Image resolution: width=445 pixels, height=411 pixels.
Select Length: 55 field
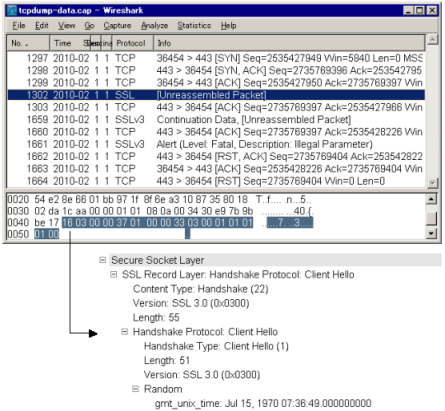[156, 318]
